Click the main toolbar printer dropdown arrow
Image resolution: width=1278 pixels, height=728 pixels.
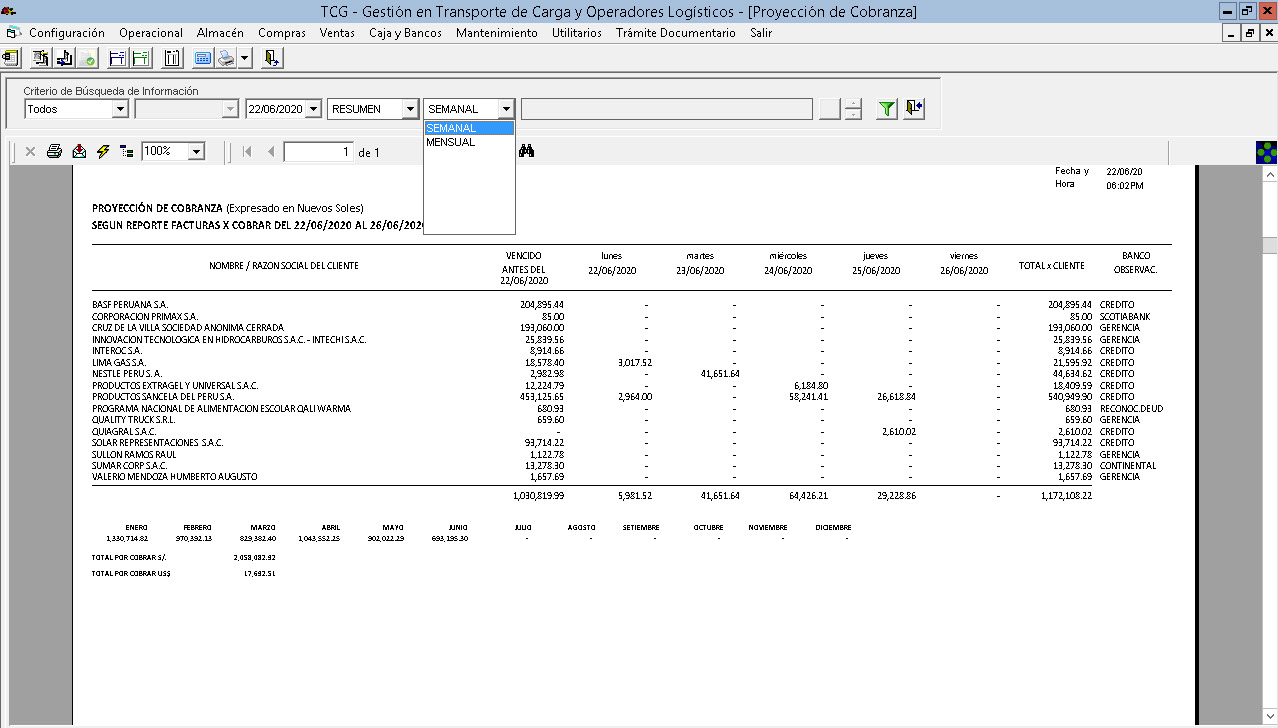coord(245,58)
